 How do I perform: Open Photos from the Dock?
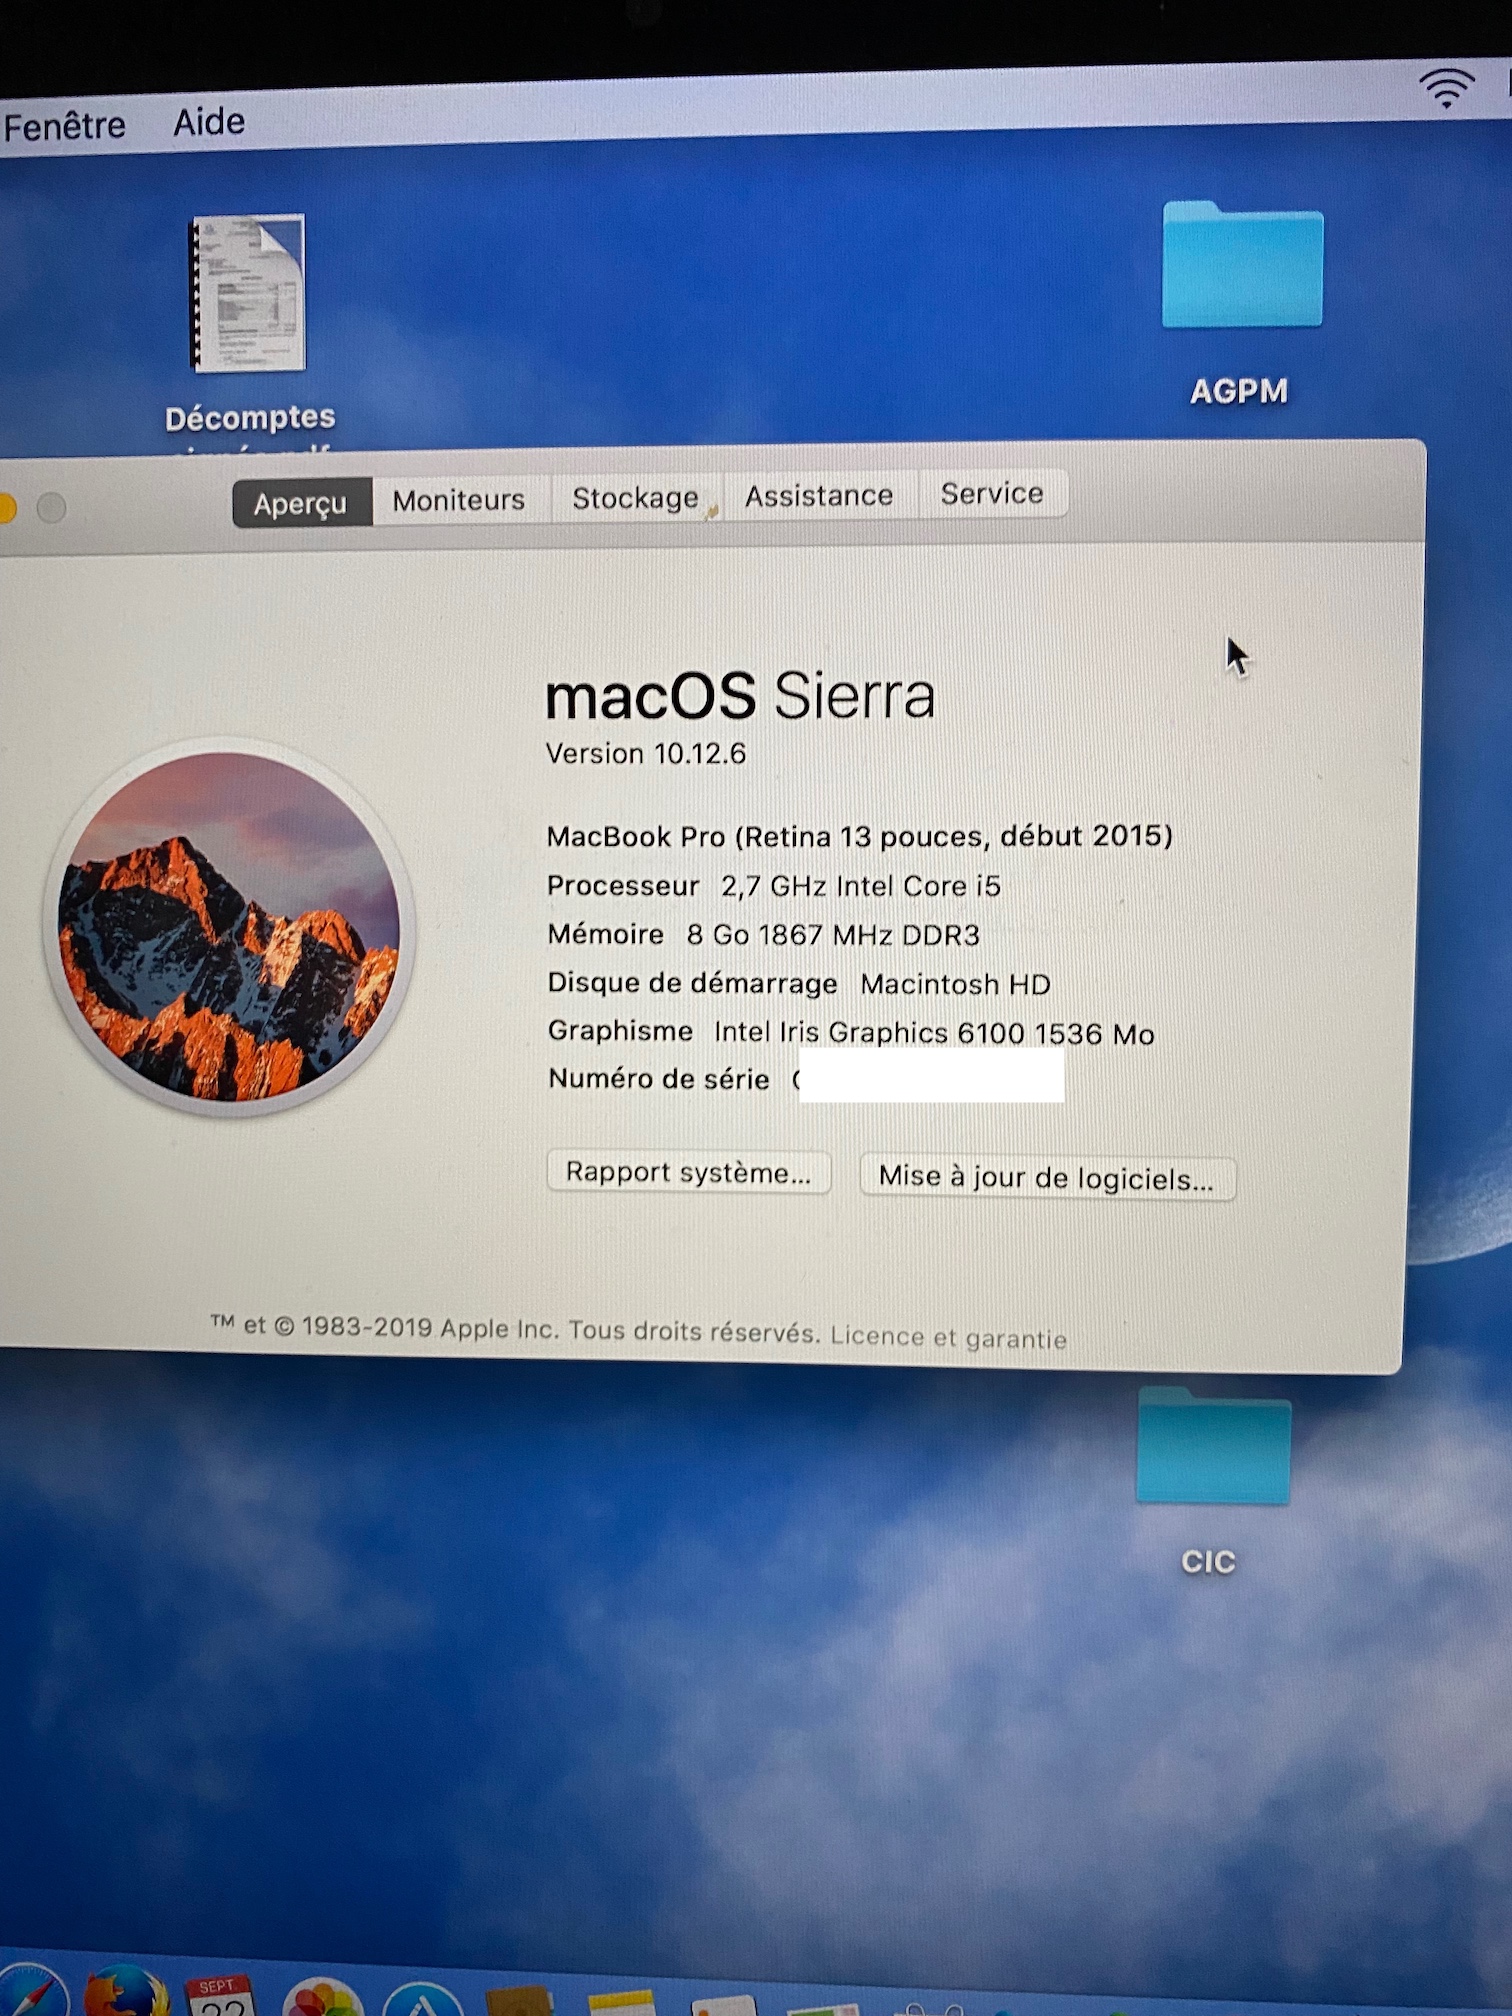tap(322, 1996)
